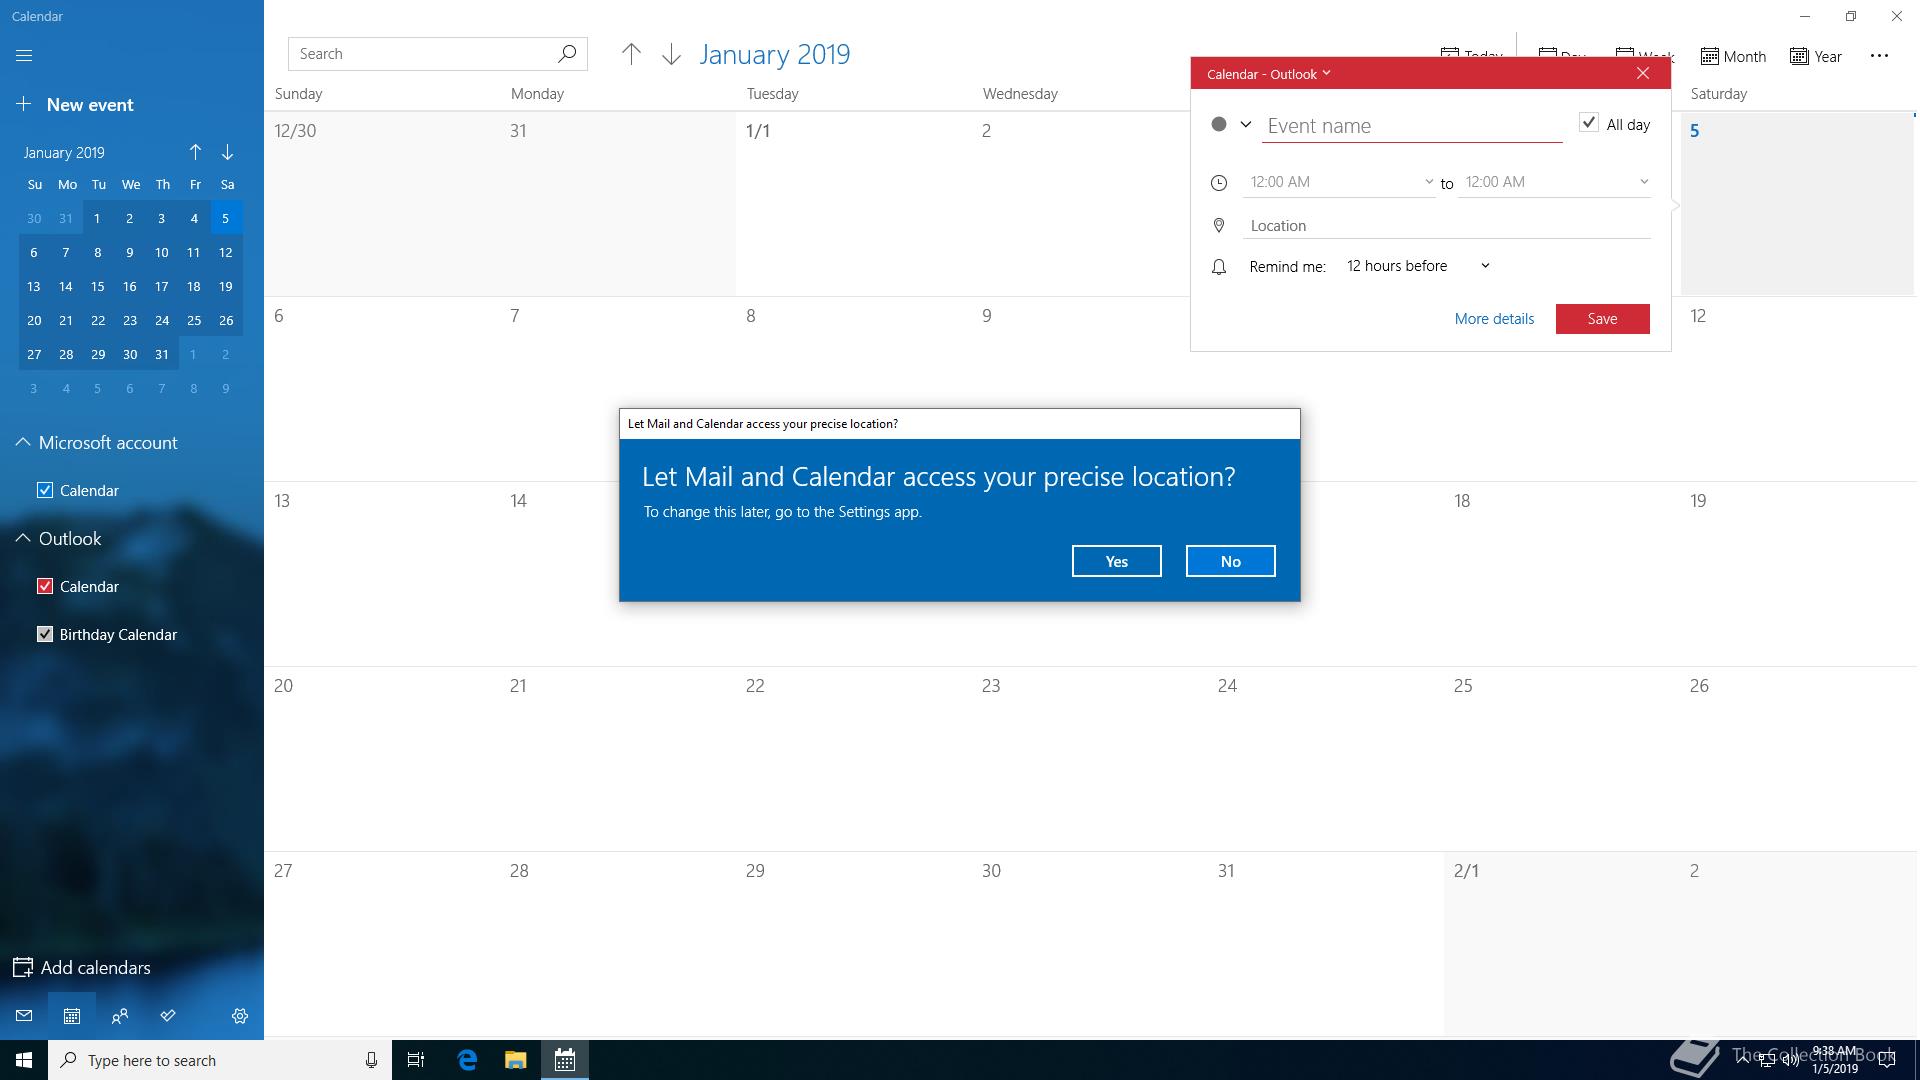Select highlighted 5 in mini calendar

pyautogui.click(x=226, y=219)
